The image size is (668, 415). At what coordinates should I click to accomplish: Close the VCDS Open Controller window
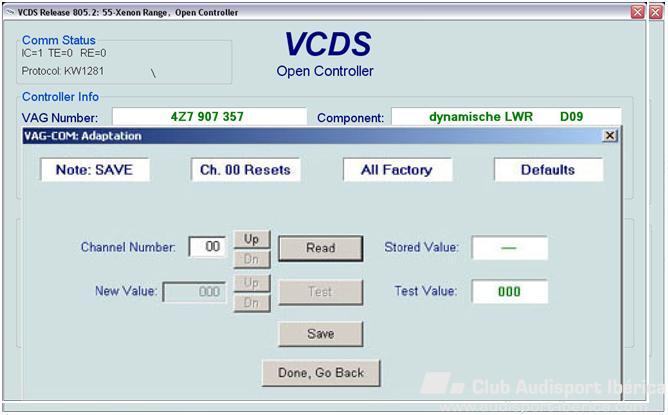coord(637,12)
